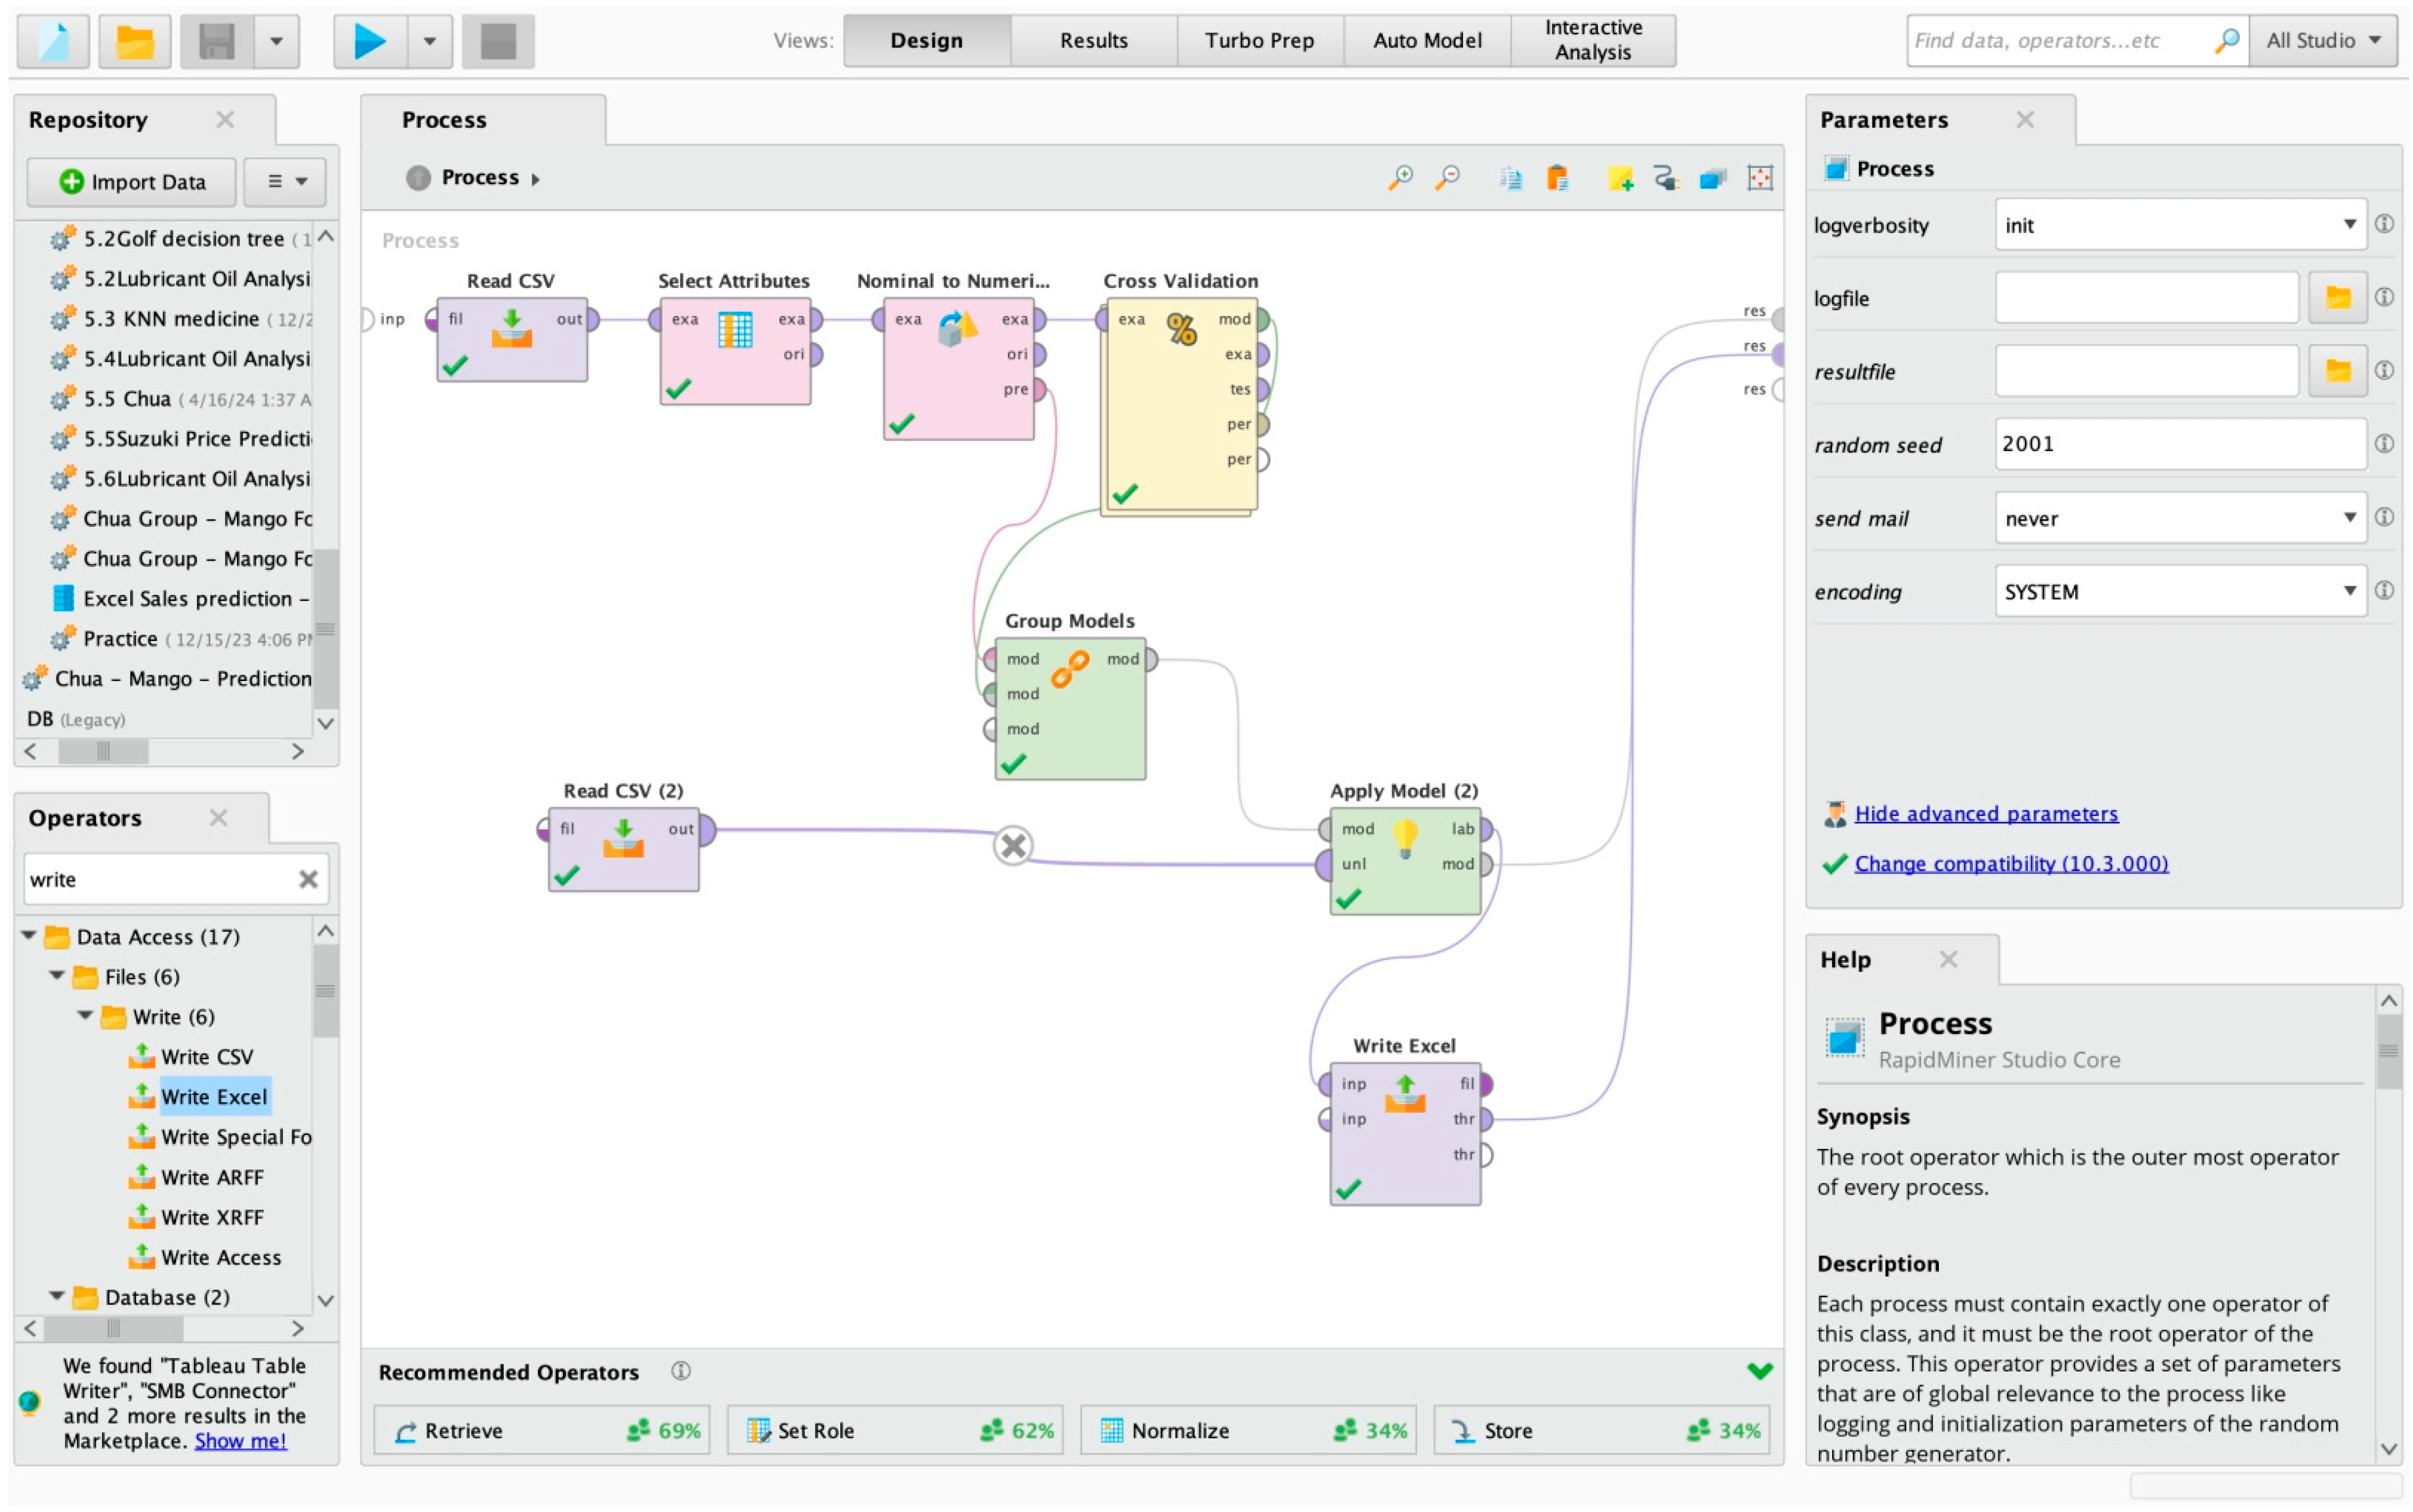
Task: Click the stop process button
Action: [497, 41]
